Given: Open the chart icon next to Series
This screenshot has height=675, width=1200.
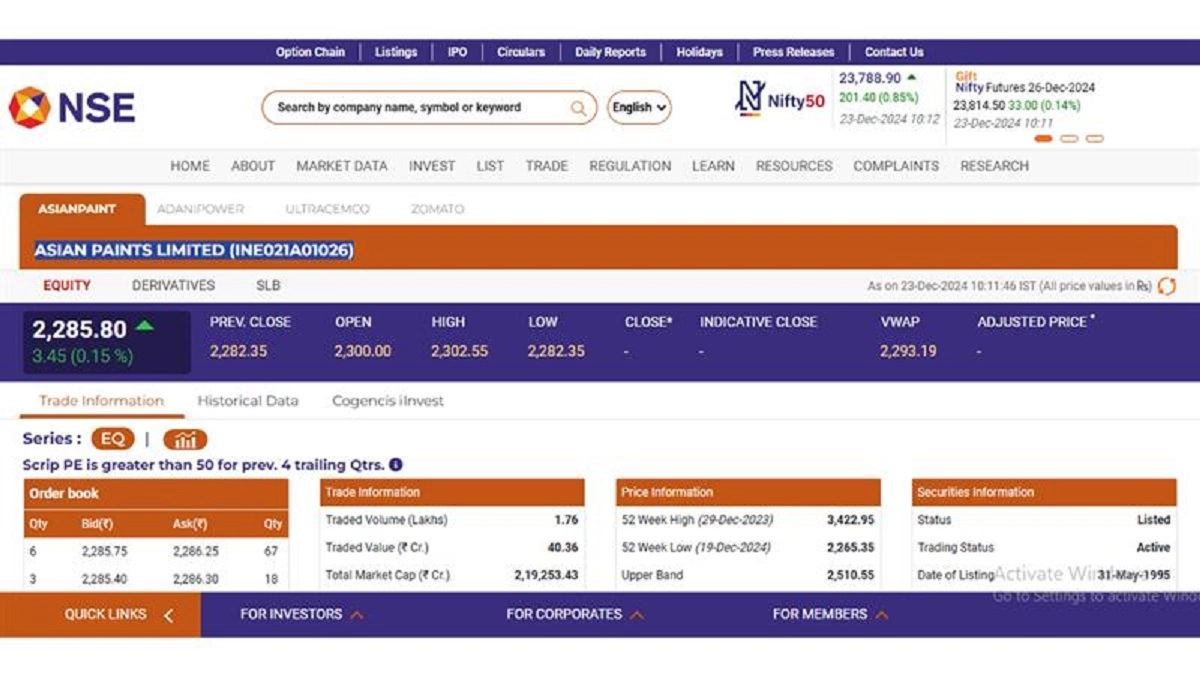Looking at the screenshot, I should 185,439.
